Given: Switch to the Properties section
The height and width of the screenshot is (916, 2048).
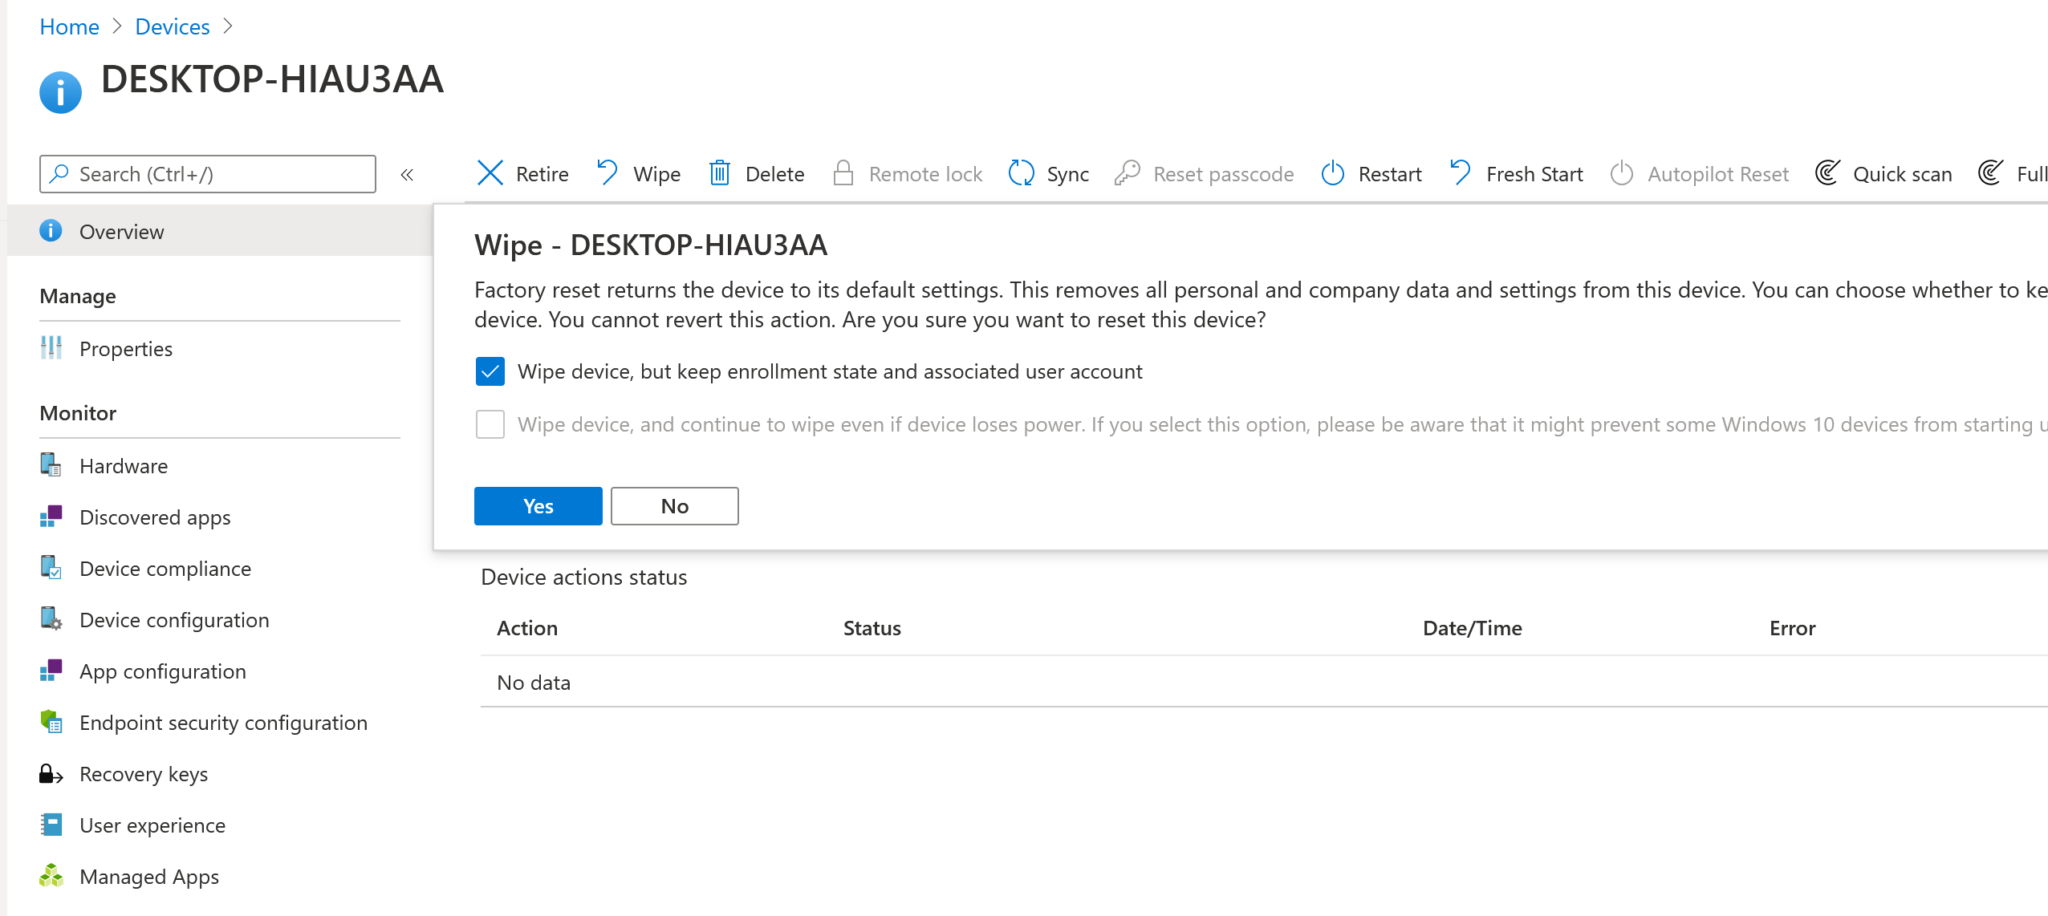Looking at the screenshot, I should [126, 348].
